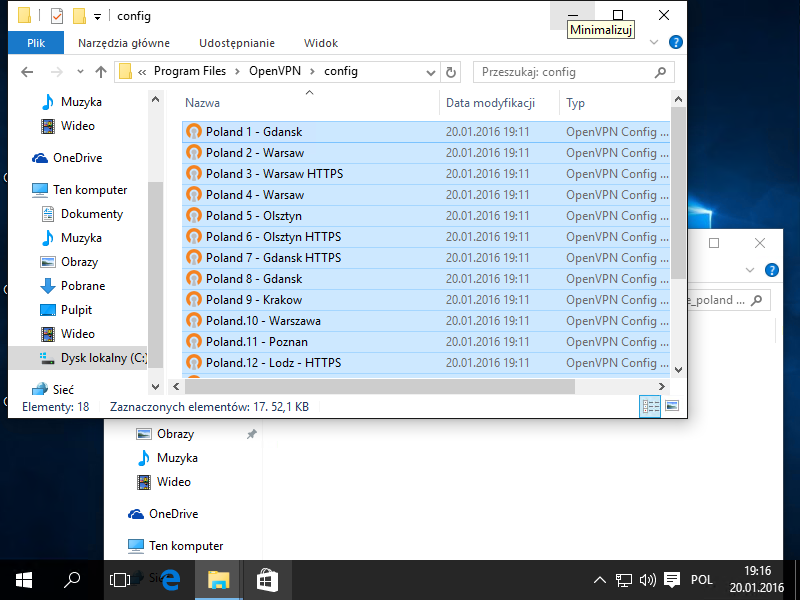Select the Poland.11 - Poznan file icon

[193, 341]
